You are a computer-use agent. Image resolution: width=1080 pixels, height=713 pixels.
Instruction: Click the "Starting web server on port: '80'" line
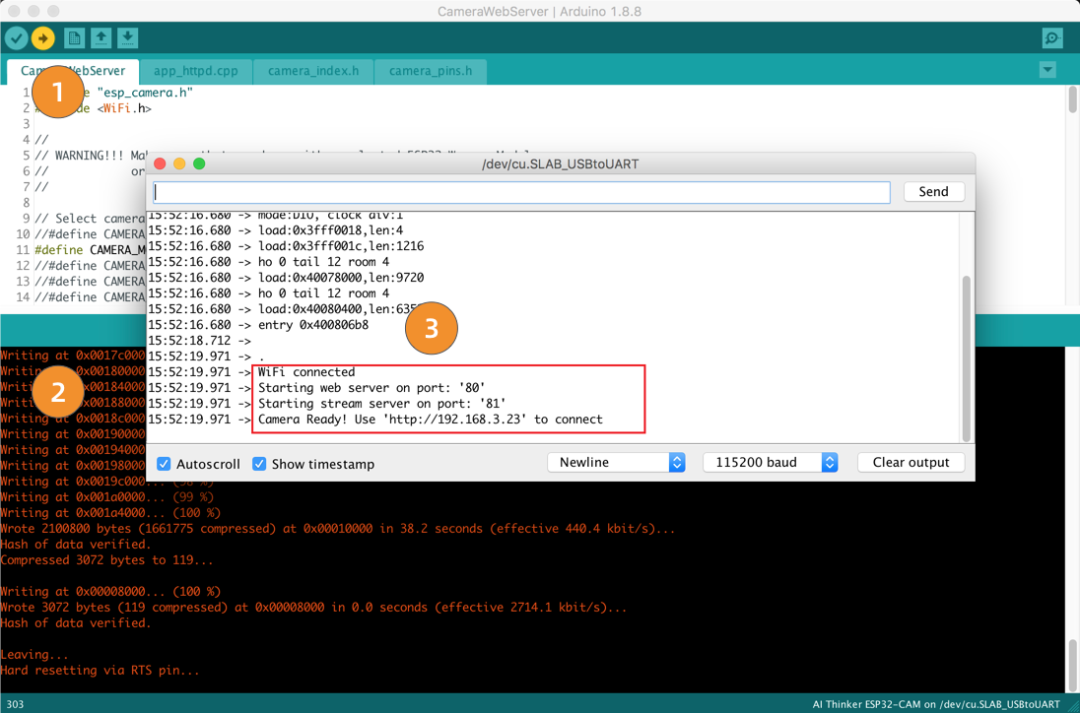[x=371, y=388]
